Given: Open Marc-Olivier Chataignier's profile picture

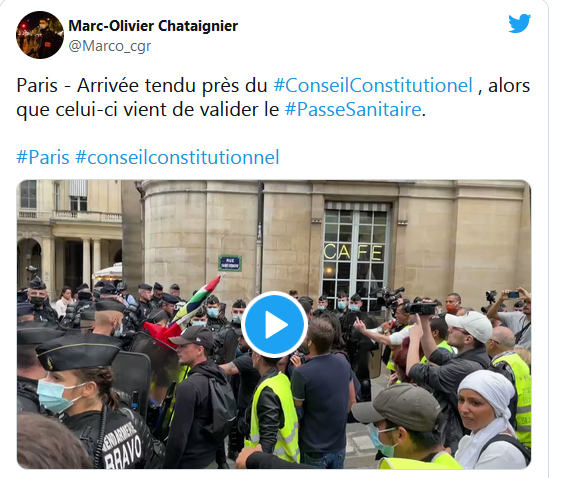Looking at the screenshot, I should tap(40, 35).
